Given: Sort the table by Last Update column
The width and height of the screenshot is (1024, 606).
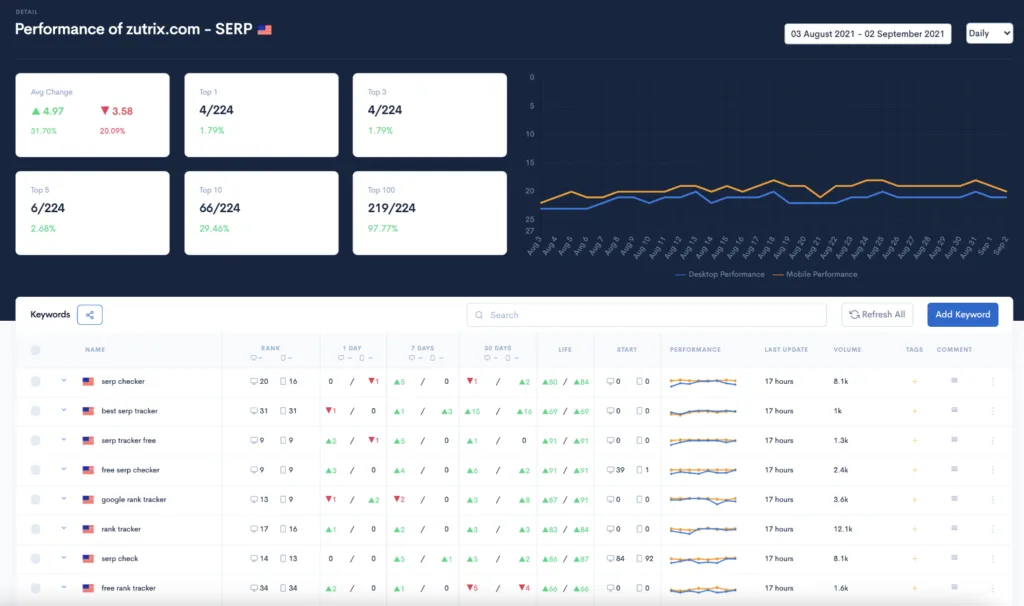Looking at the screenshot, I should (785, 350).
